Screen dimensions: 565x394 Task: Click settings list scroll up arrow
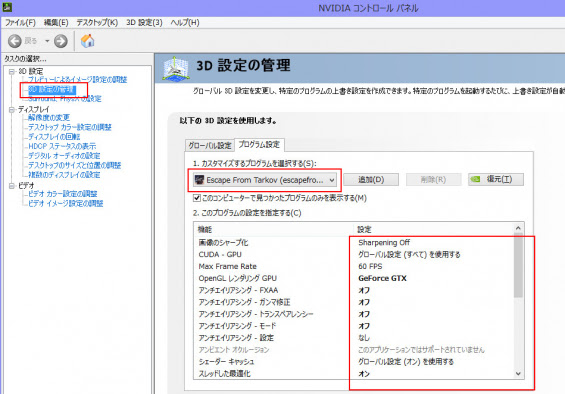(x=518, y=228)
